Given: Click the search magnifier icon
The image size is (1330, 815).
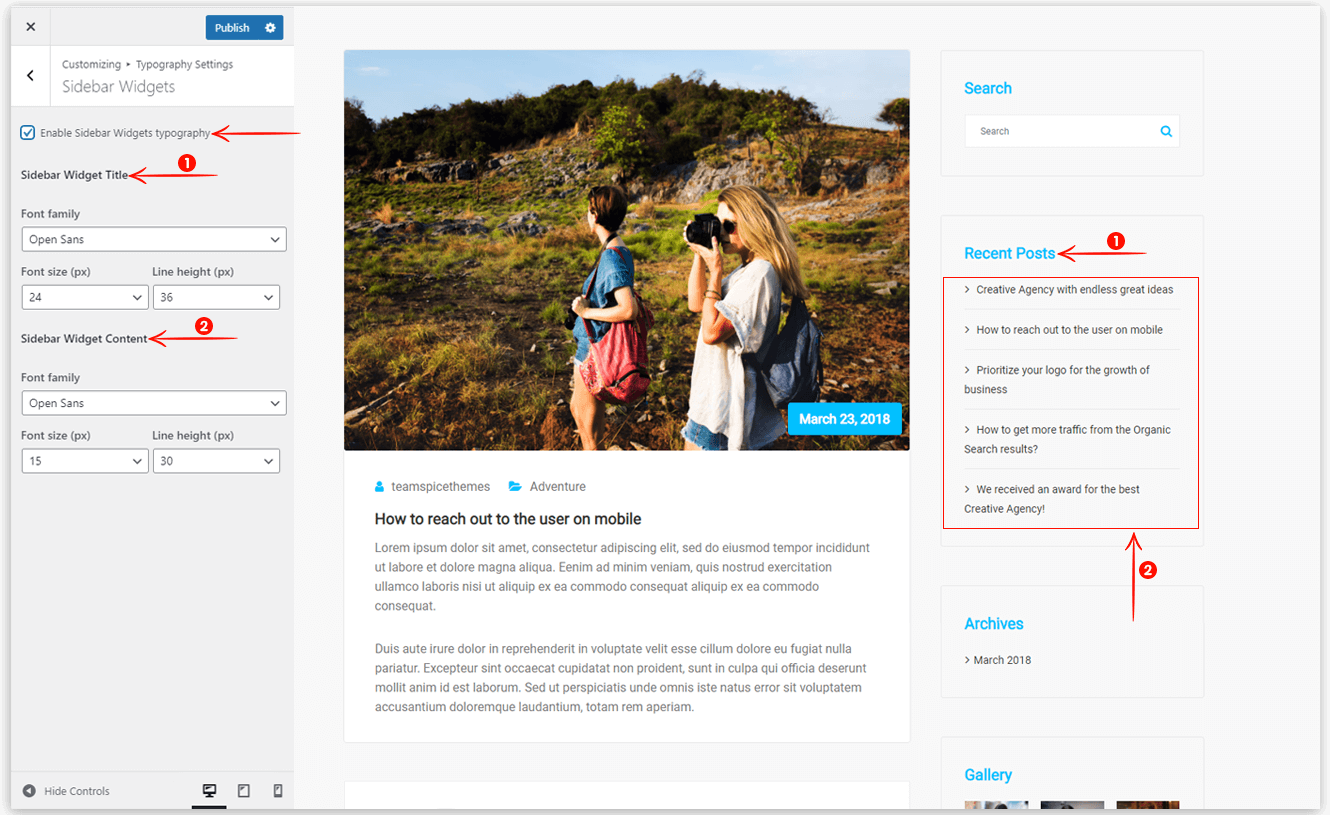Looking at the screenshot, I should point(1166,131).
